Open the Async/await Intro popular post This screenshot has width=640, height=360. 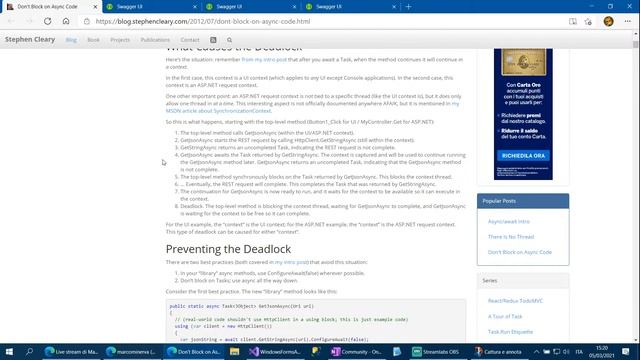click(x=509, y=222)
